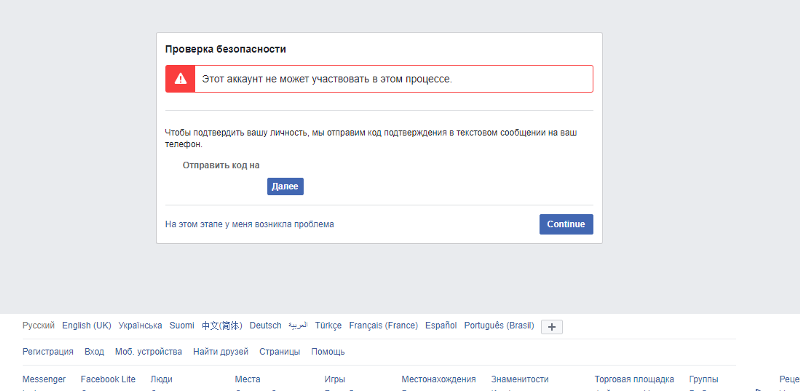Click the Знаменитости link
Image resolution: width=800 pixels, height=391 pixels.
[x=520, y=379]
